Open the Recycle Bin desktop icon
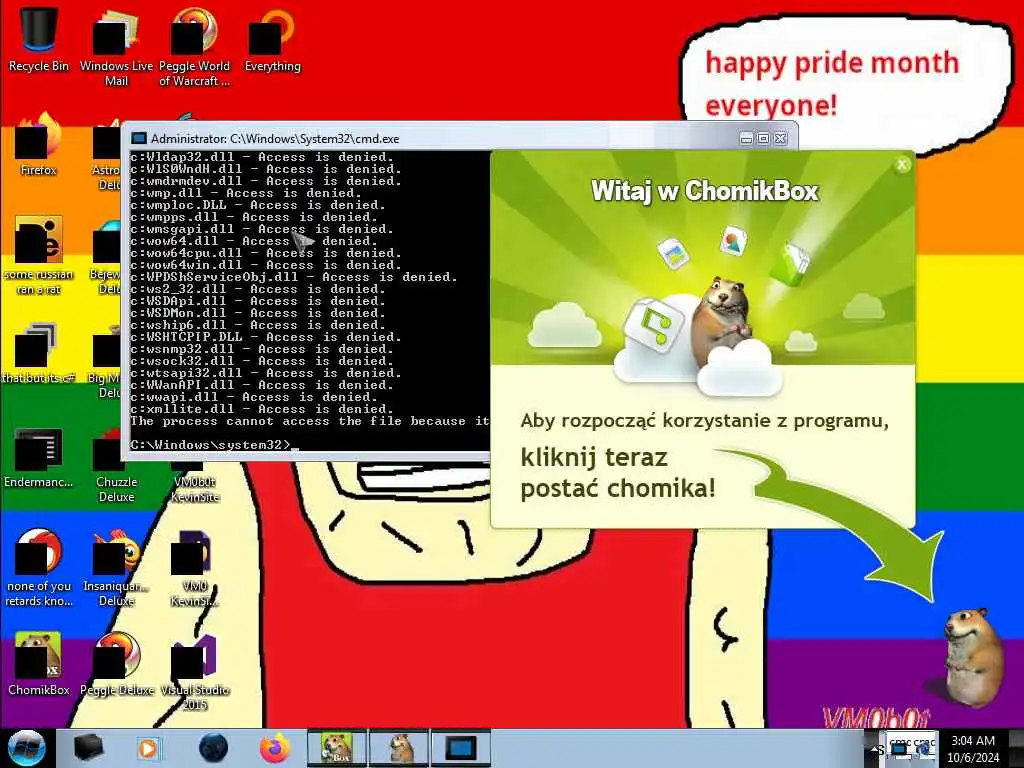This screenshot has height=768, width=1024. pyautogui.click(x=39, y=39)
